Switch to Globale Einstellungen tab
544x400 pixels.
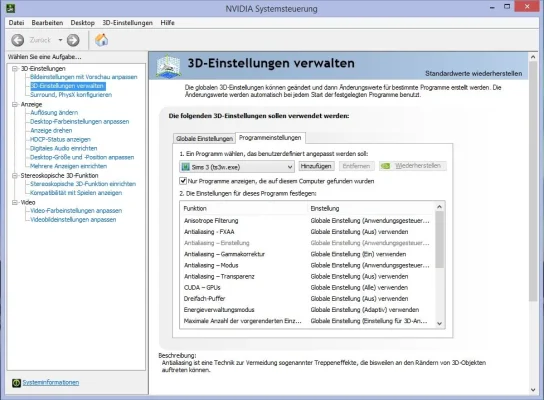coord(204,138)
